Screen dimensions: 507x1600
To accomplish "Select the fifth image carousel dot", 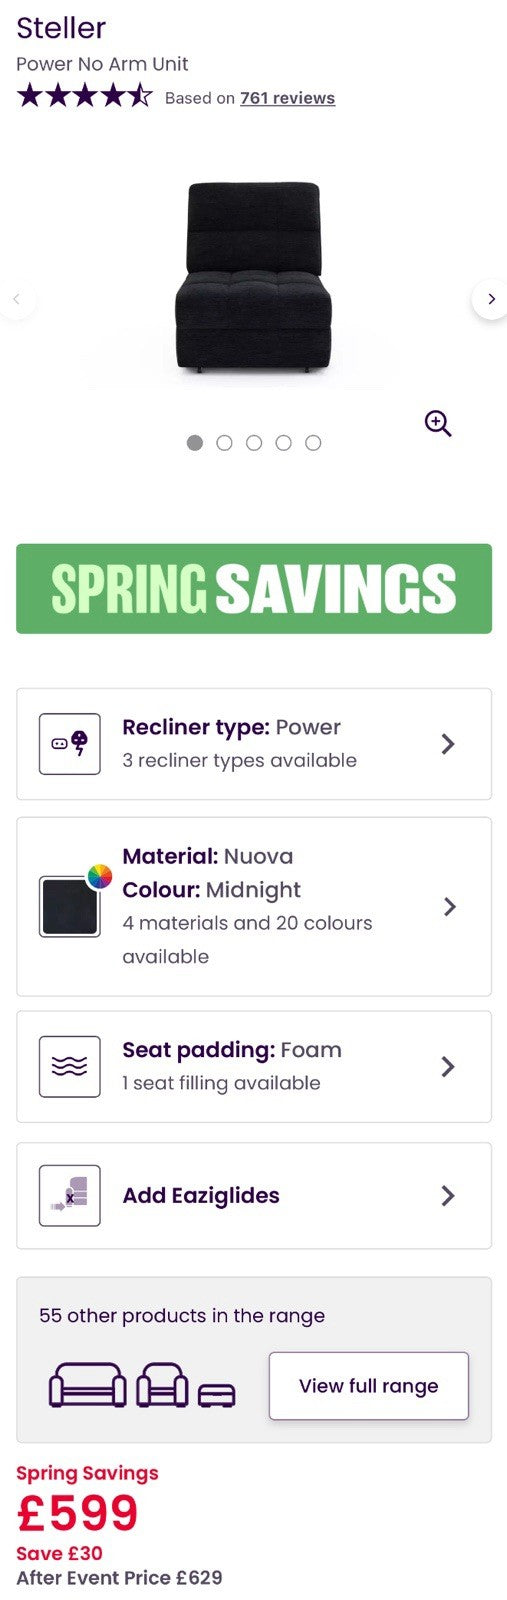I will click(x=313, y=443).
